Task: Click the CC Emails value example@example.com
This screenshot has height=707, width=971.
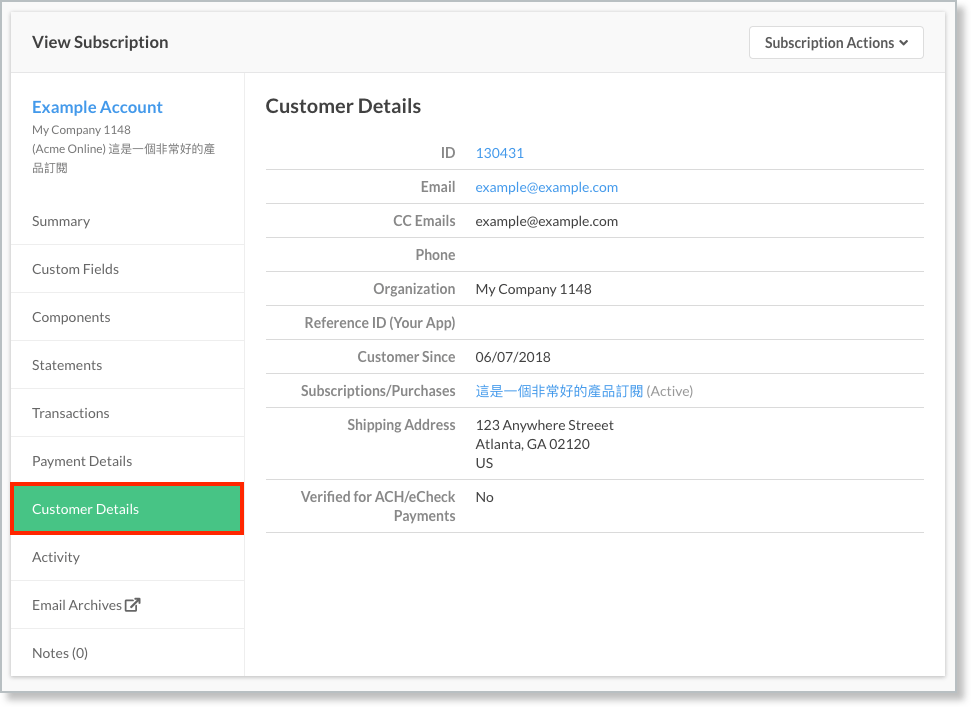Action: pyautogui.click(x=546, y=221)
